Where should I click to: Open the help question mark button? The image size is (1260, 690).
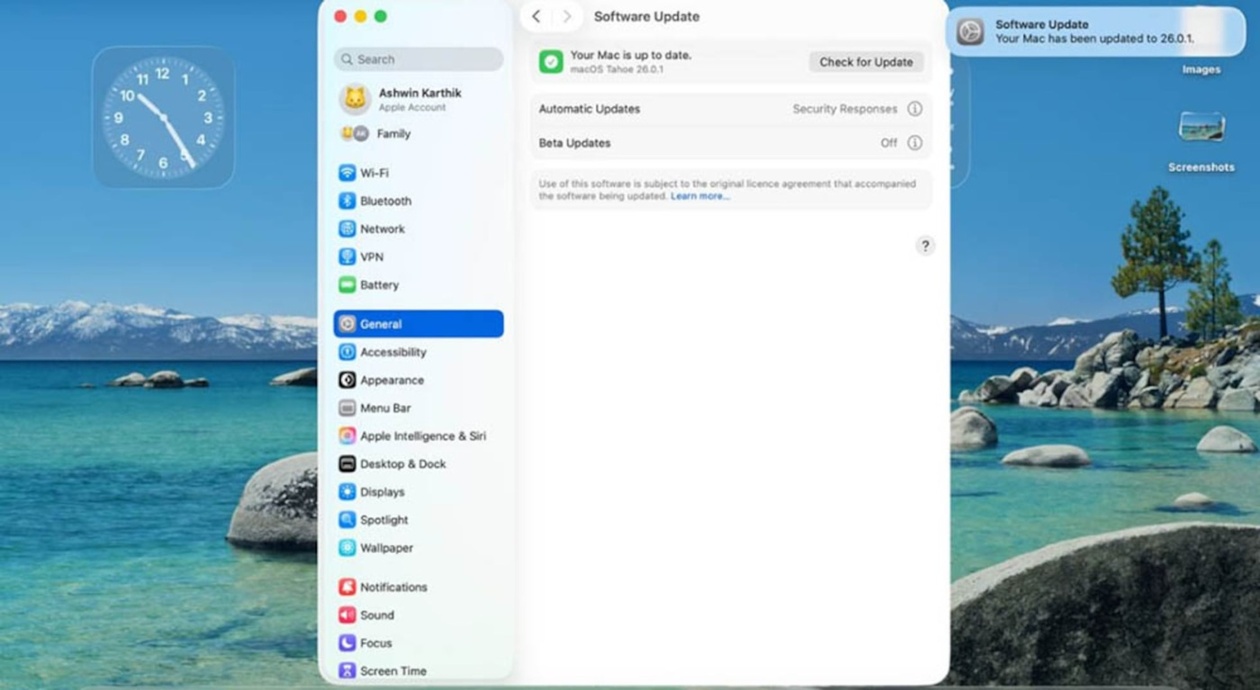point(925,246)
